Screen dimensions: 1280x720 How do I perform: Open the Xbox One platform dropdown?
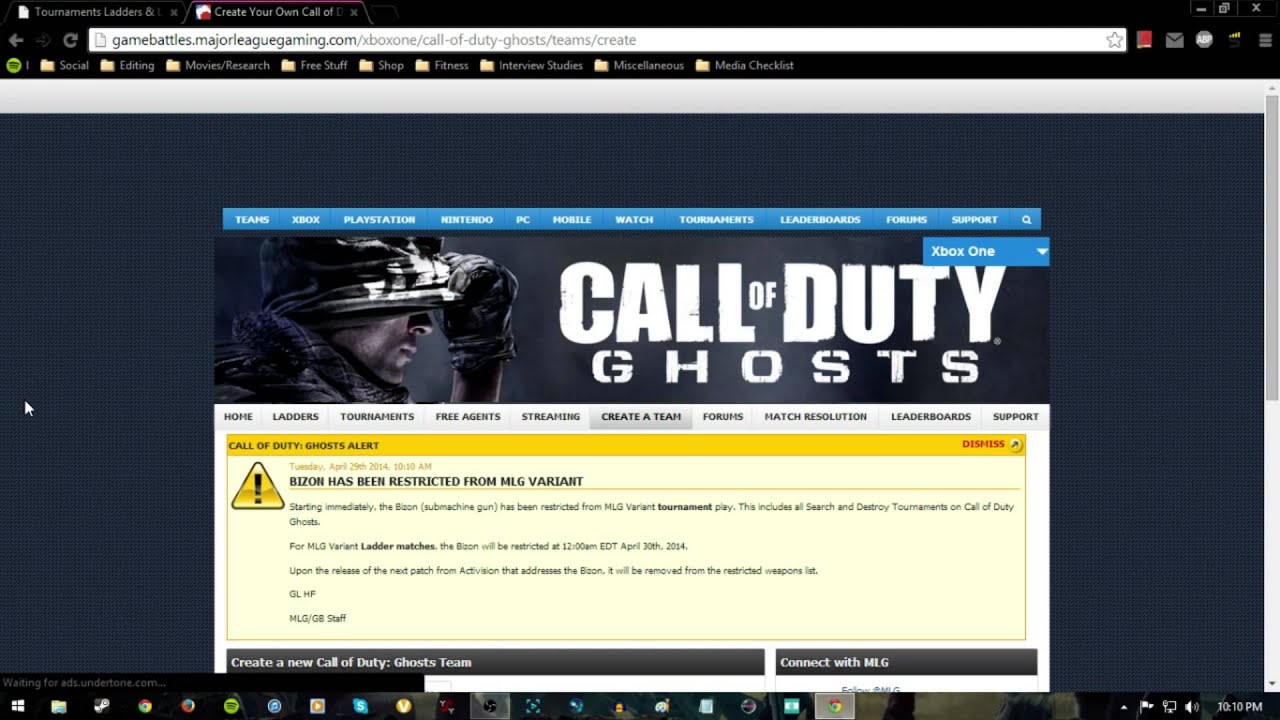coord(986,251)
